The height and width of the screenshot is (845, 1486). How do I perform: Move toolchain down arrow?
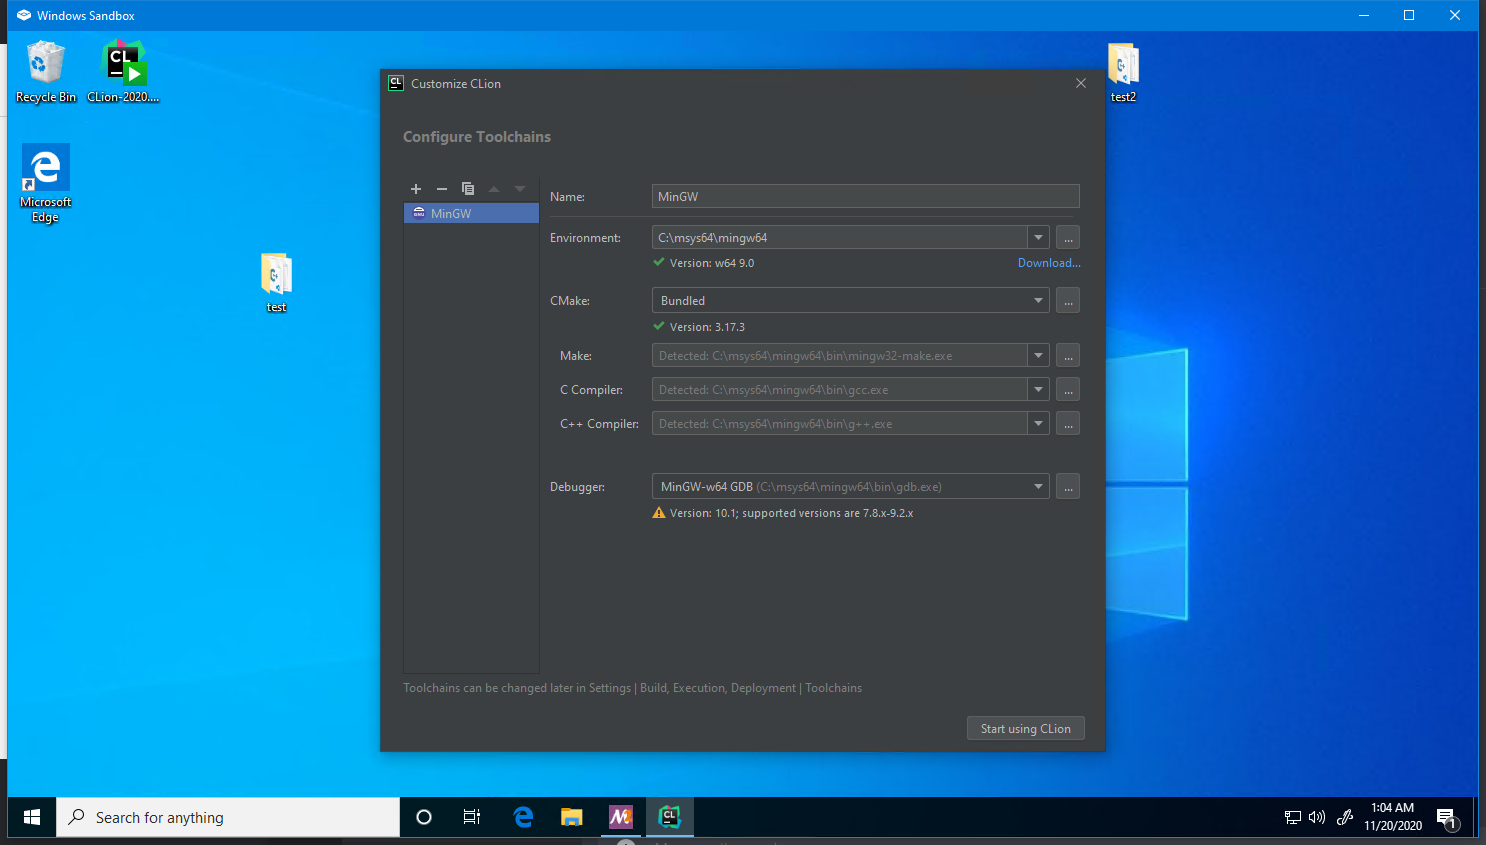click(x=520, y=189)
